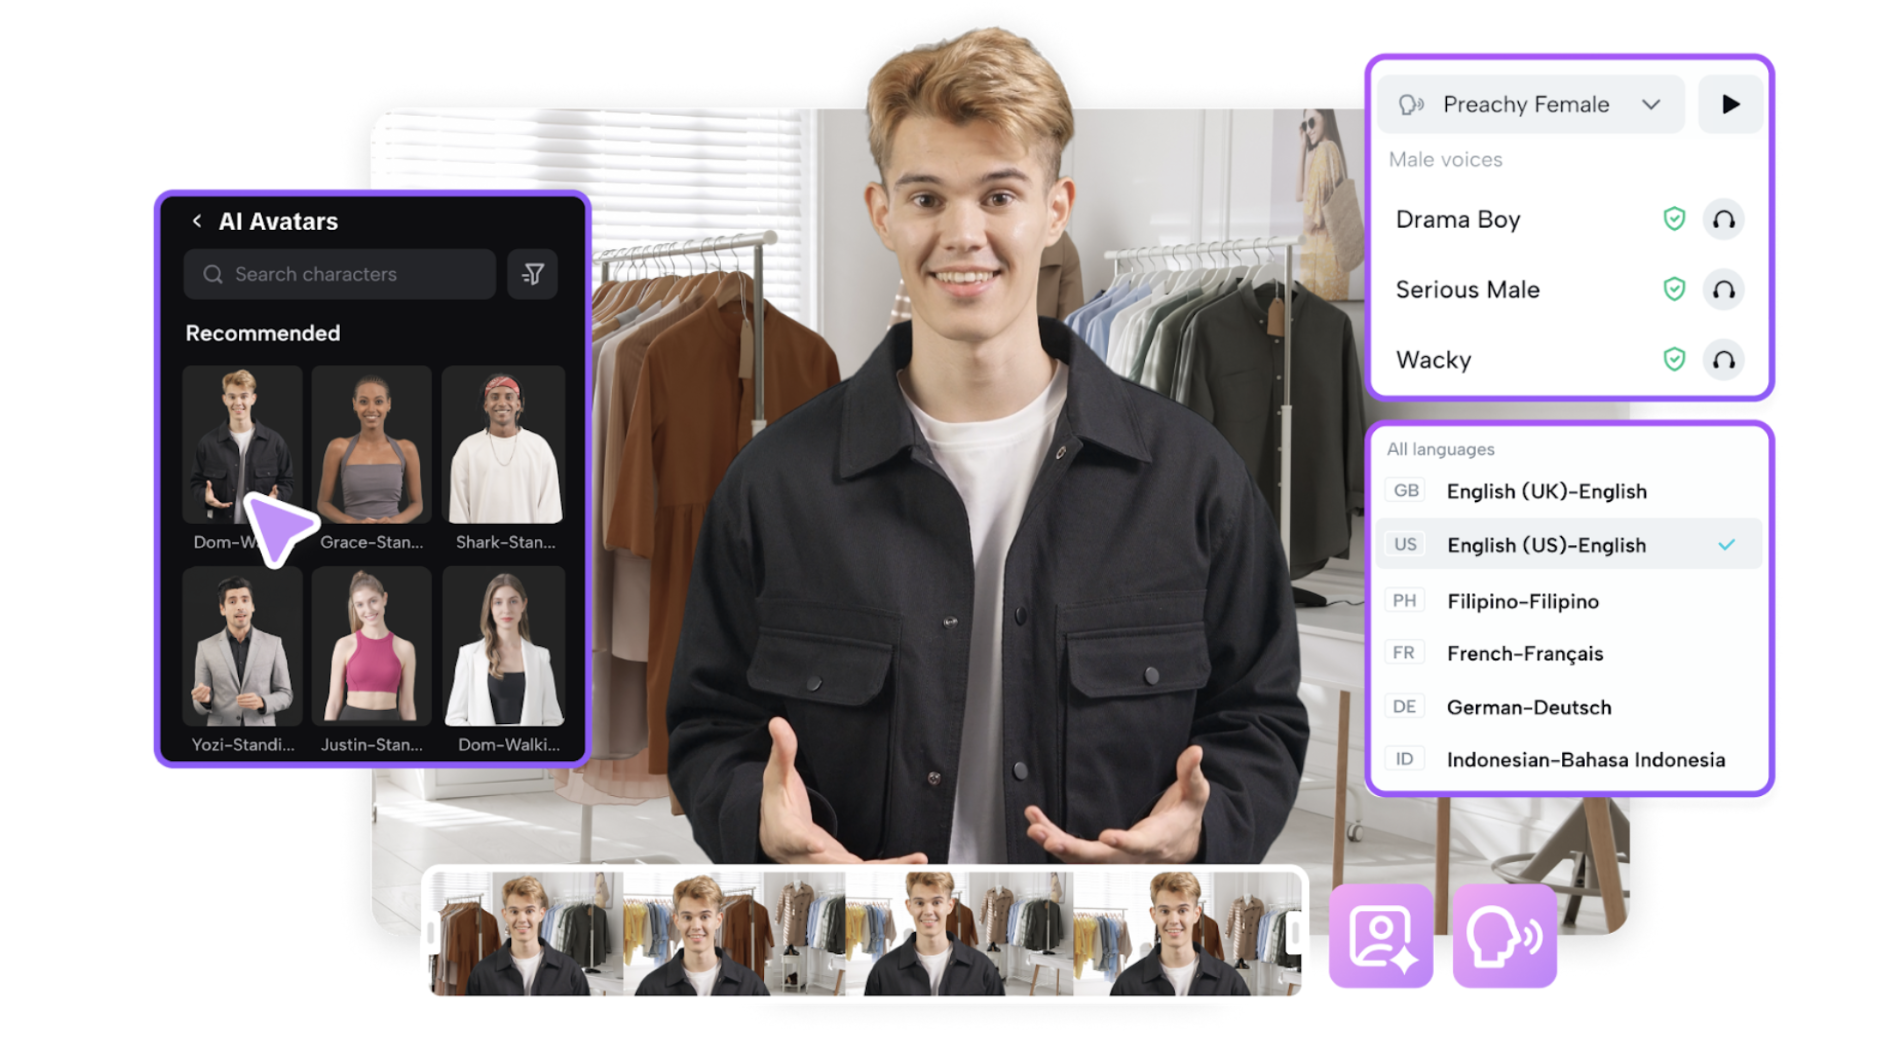Choose the Shark-Stan... avatar thumbnail
Image resolution: width=1892 pixels, height=1037 pixels.
pyautogui.click(x=504, y=445)
